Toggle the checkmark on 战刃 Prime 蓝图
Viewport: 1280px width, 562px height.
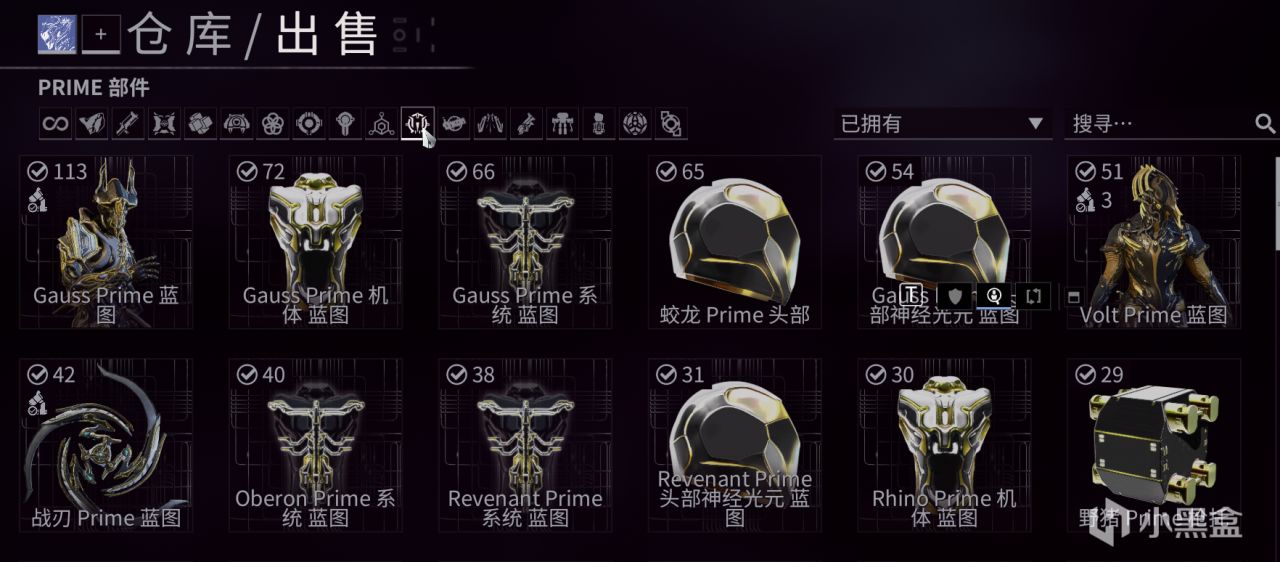pos(39,374)
